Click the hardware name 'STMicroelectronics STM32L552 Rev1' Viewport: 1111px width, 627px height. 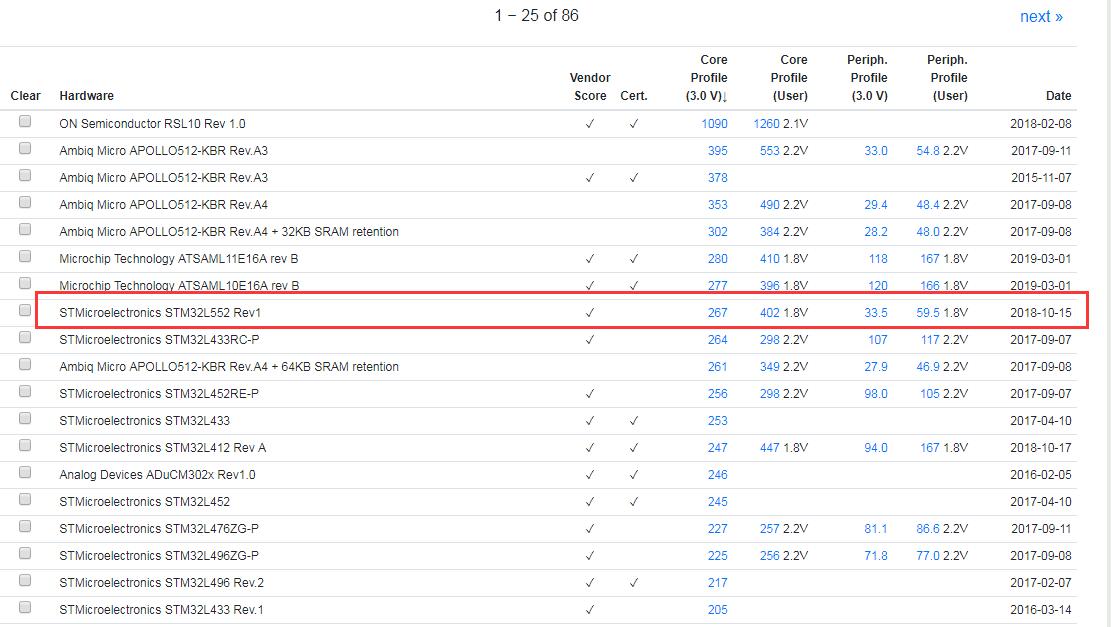160,312
